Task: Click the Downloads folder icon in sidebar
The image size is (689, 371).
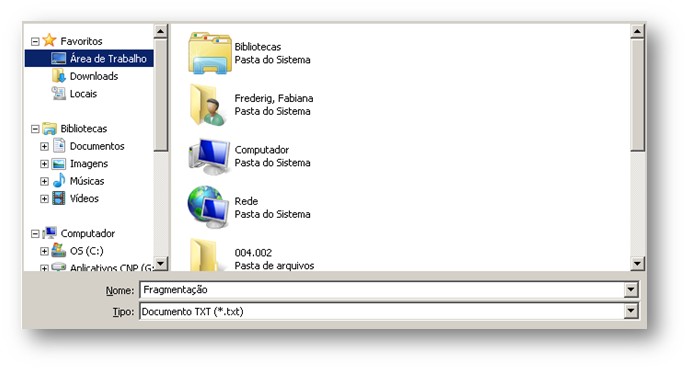Action: [59, 76]
